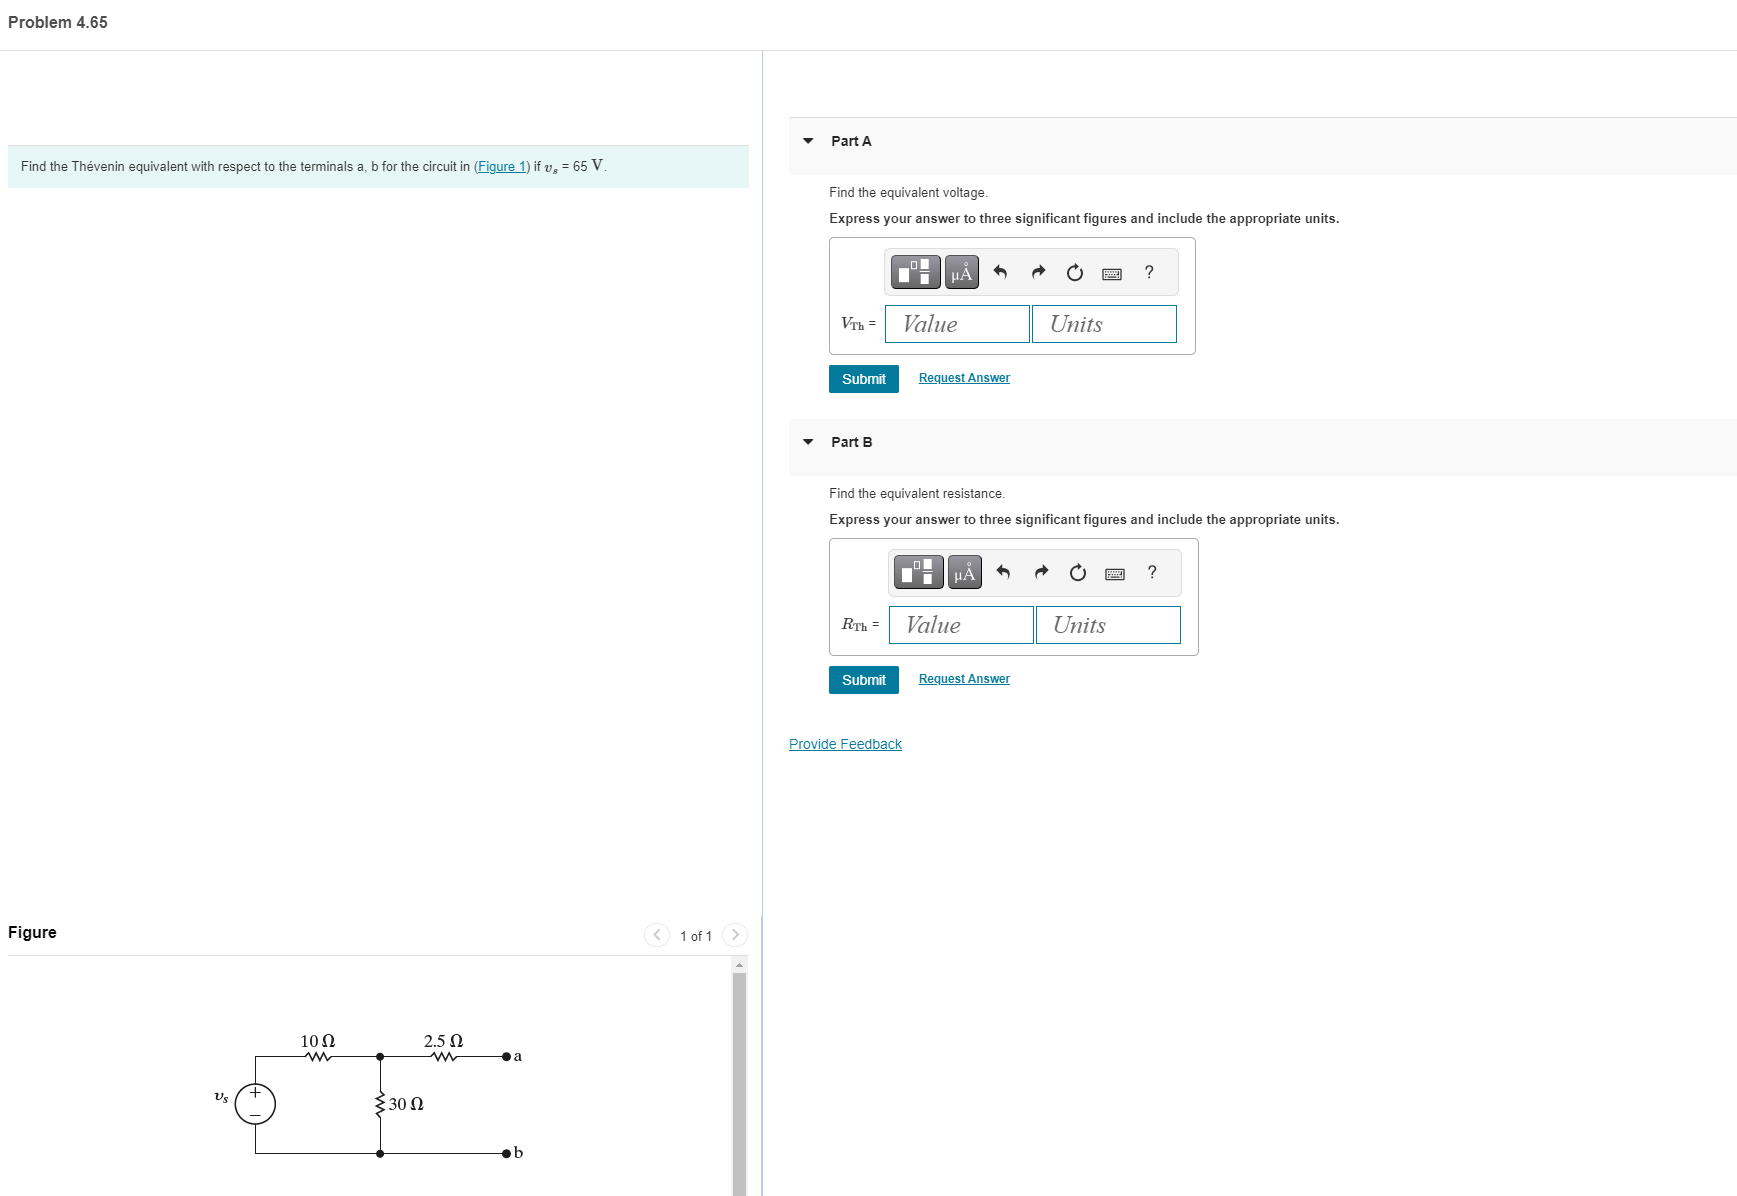Insert units with the µÅ icon in Part B
1737x1196 pixels.
pos(965,572)
